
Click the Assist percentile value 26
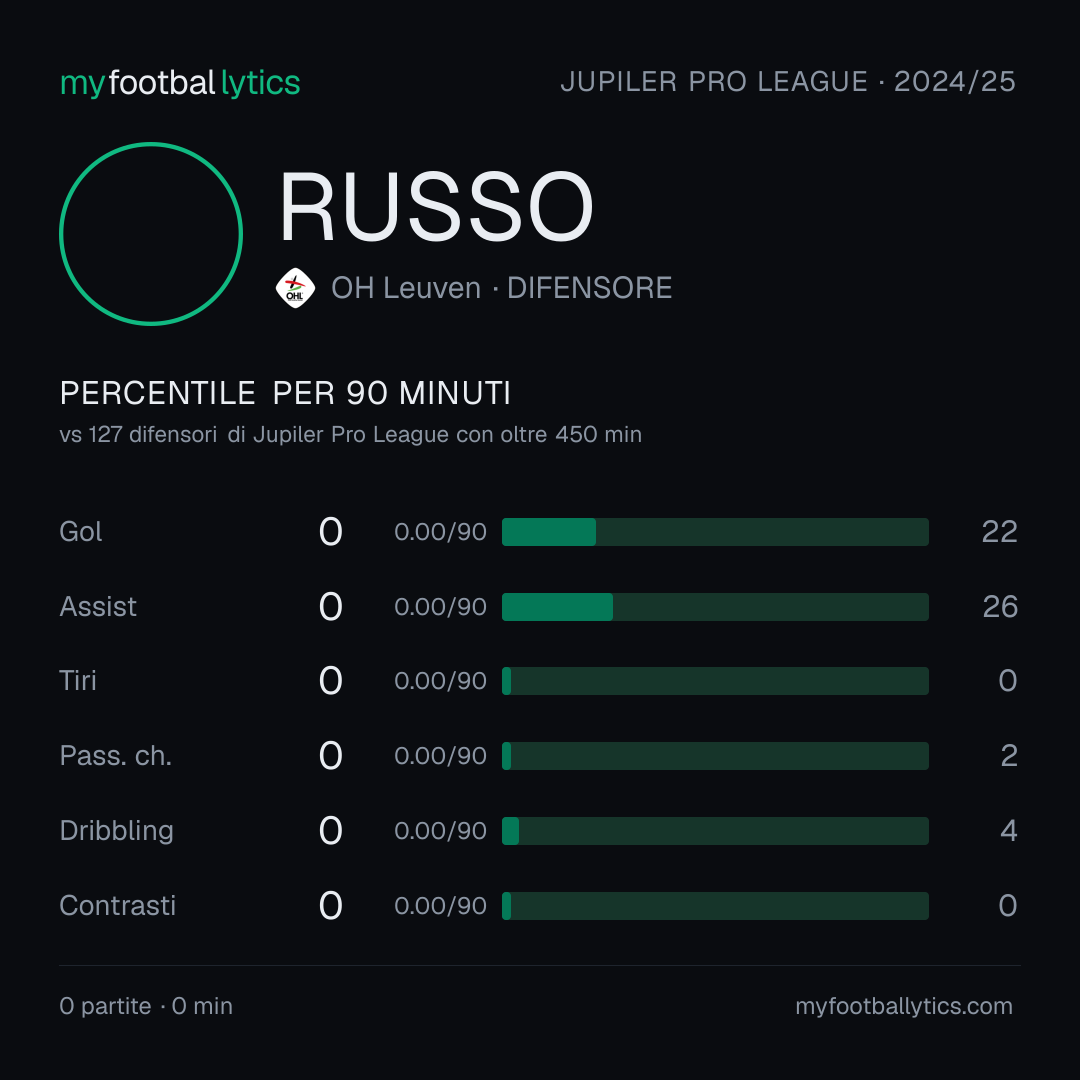pyautogui.click(x=1000, y=607)
